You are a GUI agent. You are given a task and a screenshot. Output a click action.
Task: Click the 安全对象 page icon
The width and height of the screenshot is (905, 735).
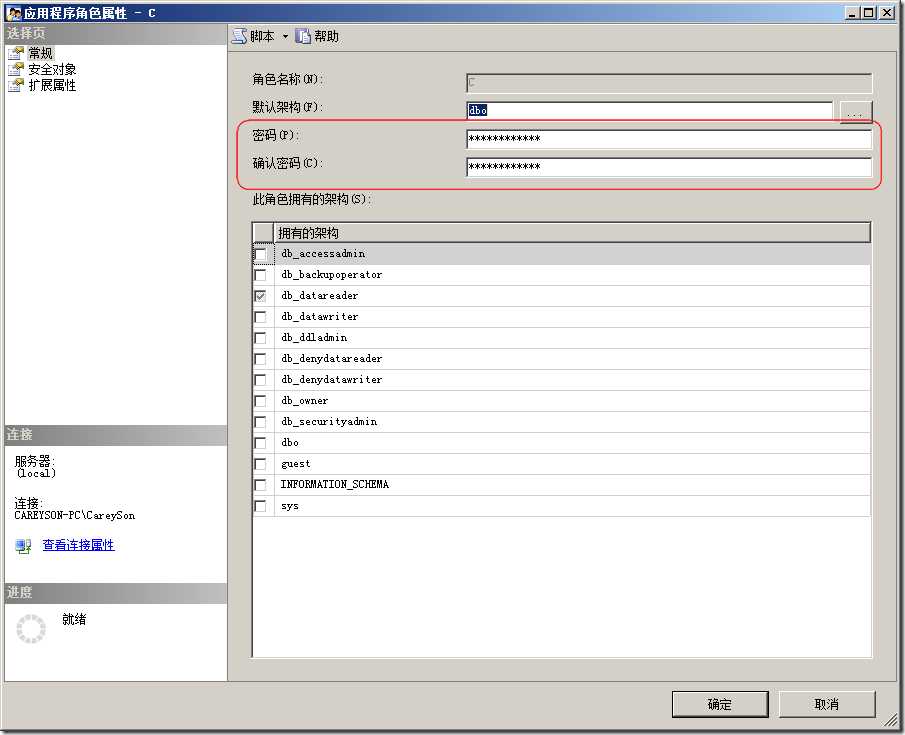click(16, 69)
